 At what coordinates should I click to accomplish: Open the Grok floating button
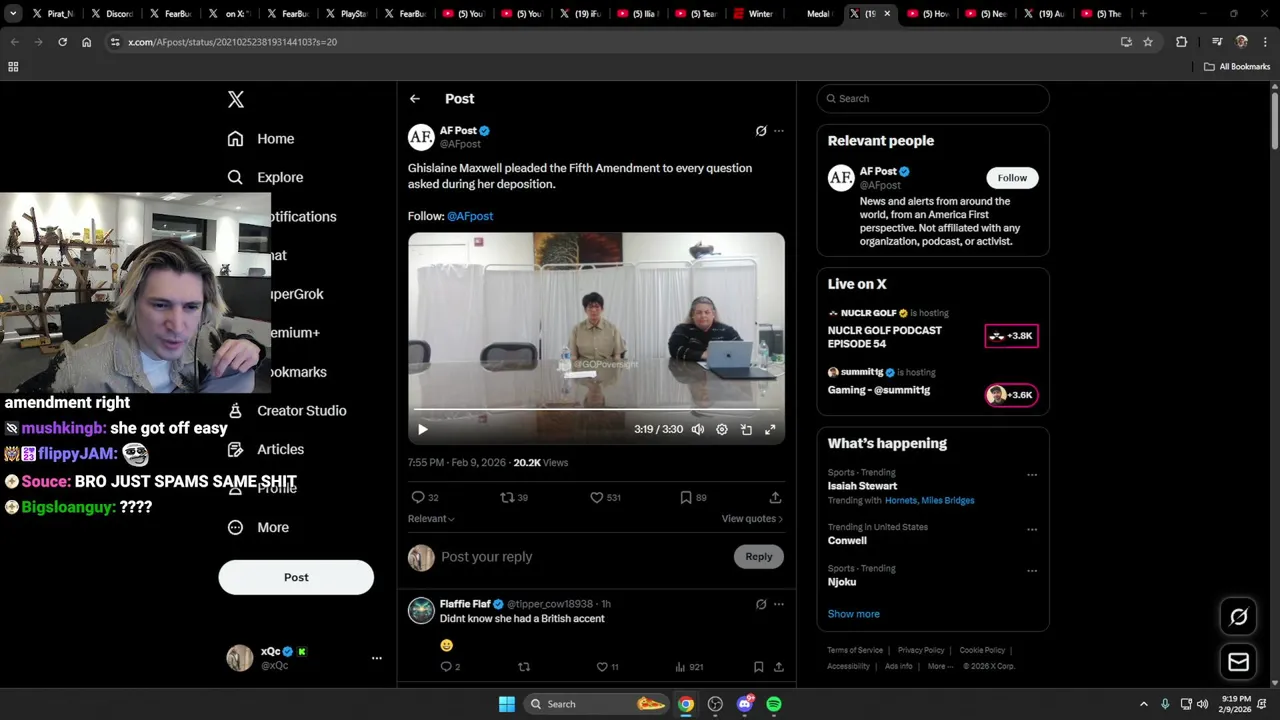[1238, 617]
